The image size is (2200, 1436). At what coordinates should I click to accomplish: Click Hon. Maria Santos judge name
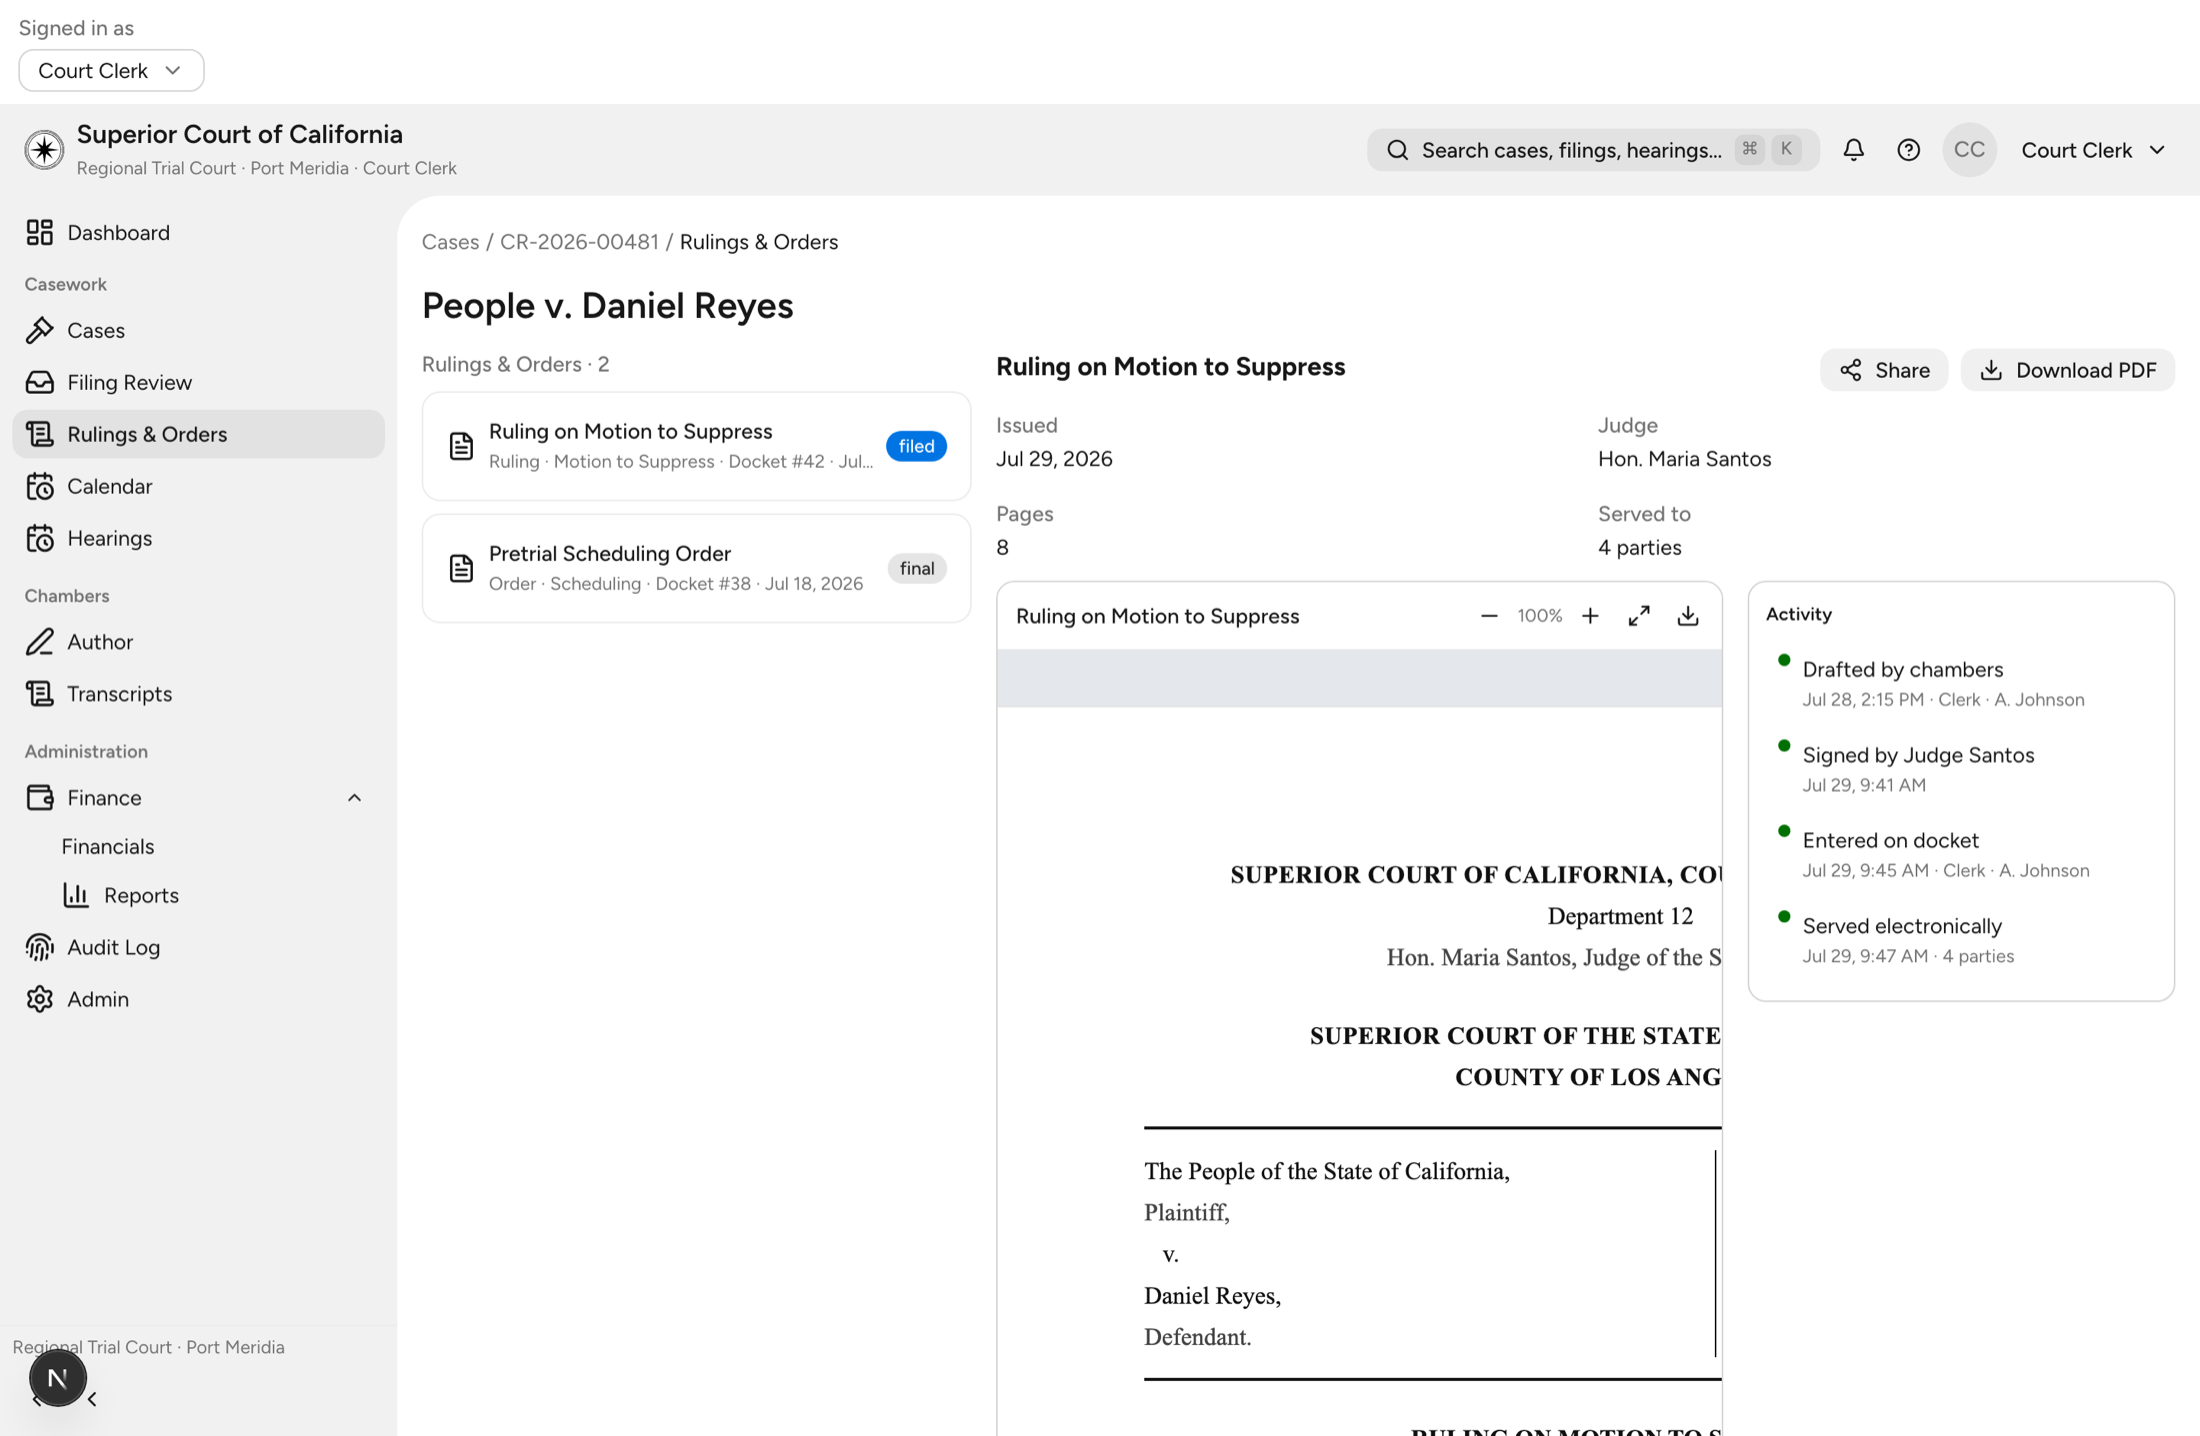tap(1684, 459)
